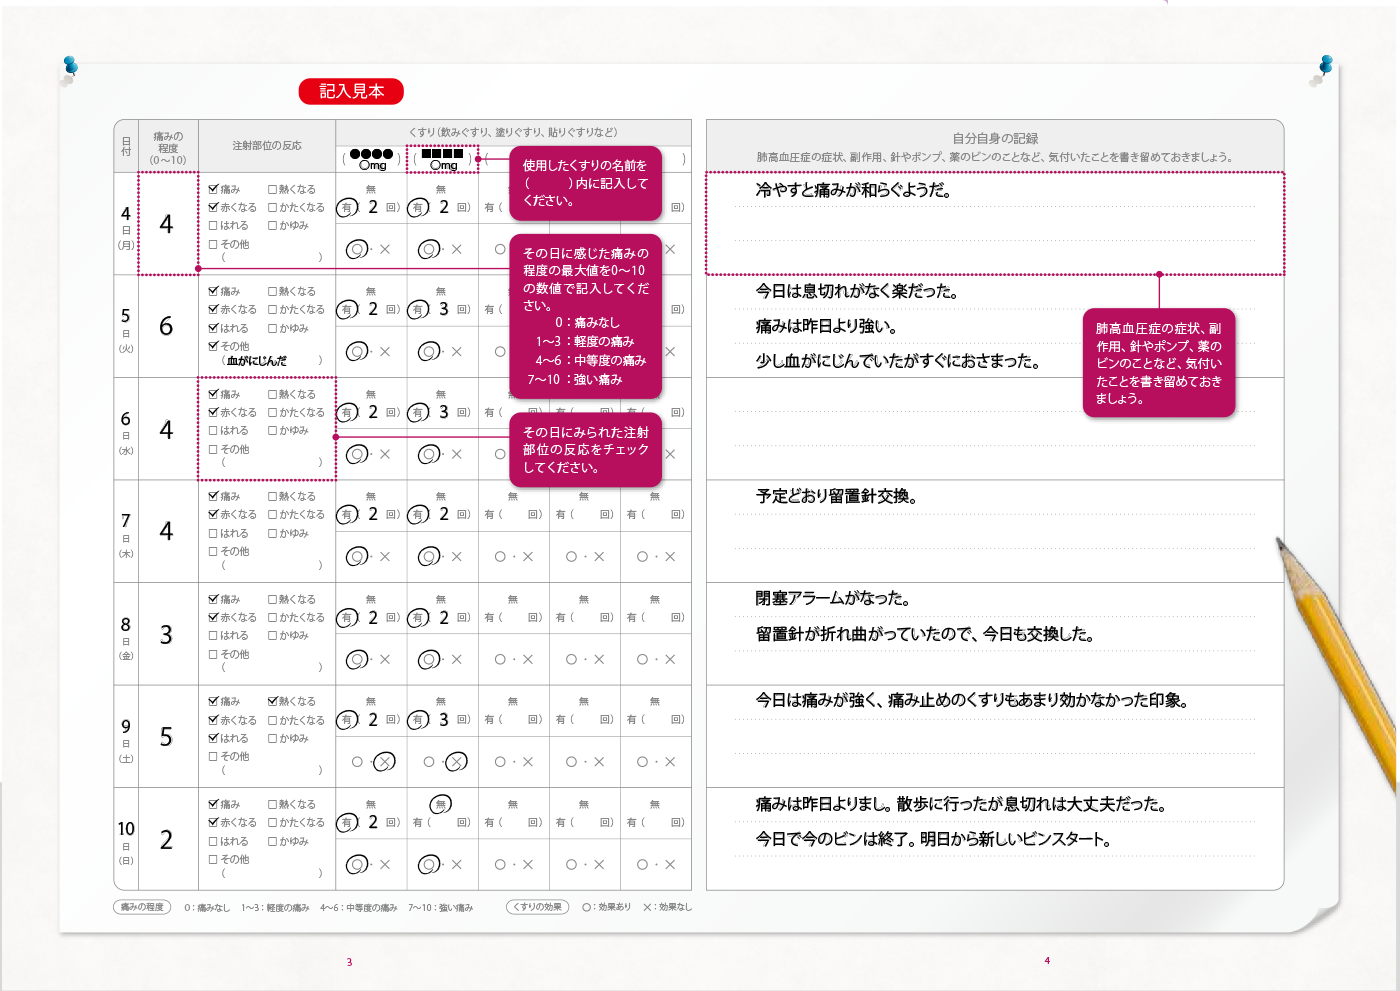Select 0:痛みなし in the bottom legend
The image size is (1400, 991).
(x=207, y=908)
